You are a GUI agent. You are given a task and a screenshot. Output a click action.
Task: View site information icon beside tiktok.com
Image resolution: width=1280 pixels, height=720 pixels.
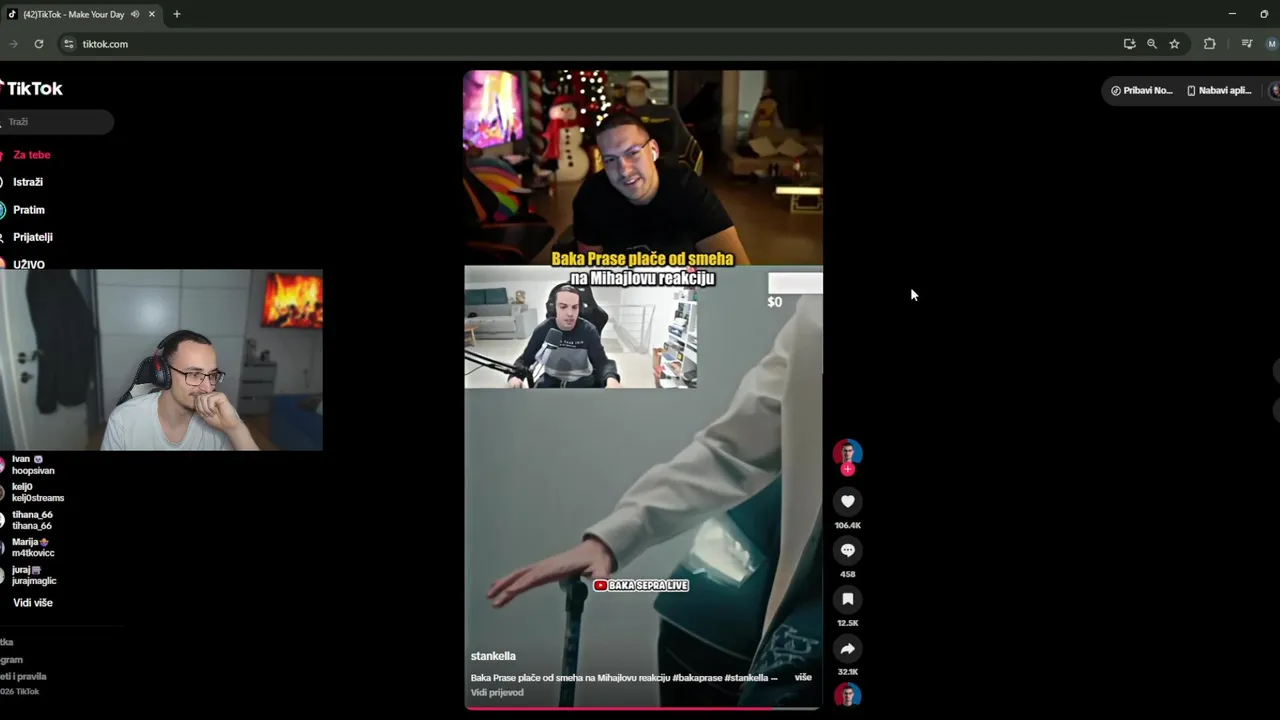(68, 44)
